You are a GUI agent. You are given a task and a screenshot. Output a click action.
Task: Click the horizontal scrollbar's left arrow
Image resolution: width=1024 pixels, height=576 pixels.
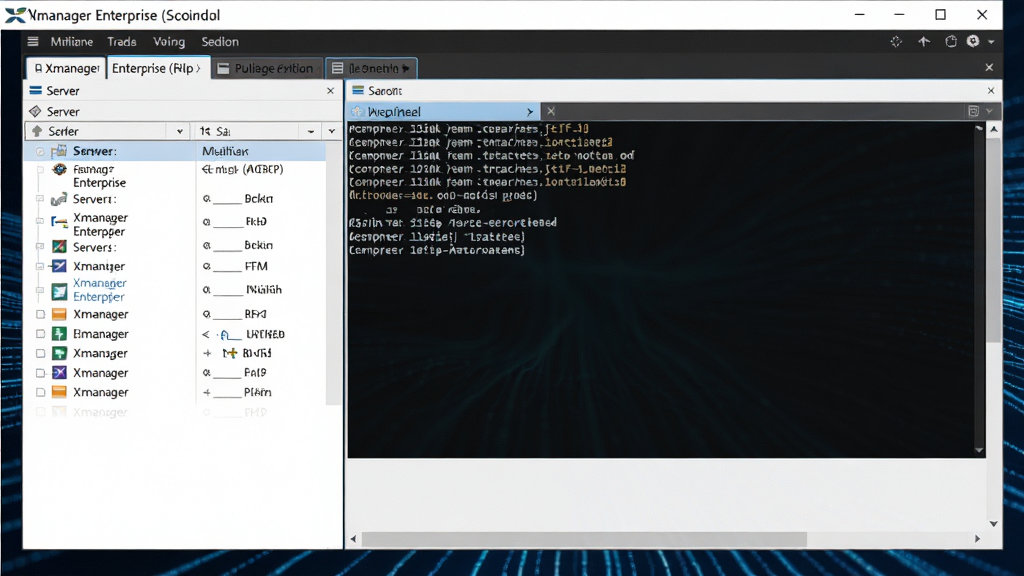(353, 539)
